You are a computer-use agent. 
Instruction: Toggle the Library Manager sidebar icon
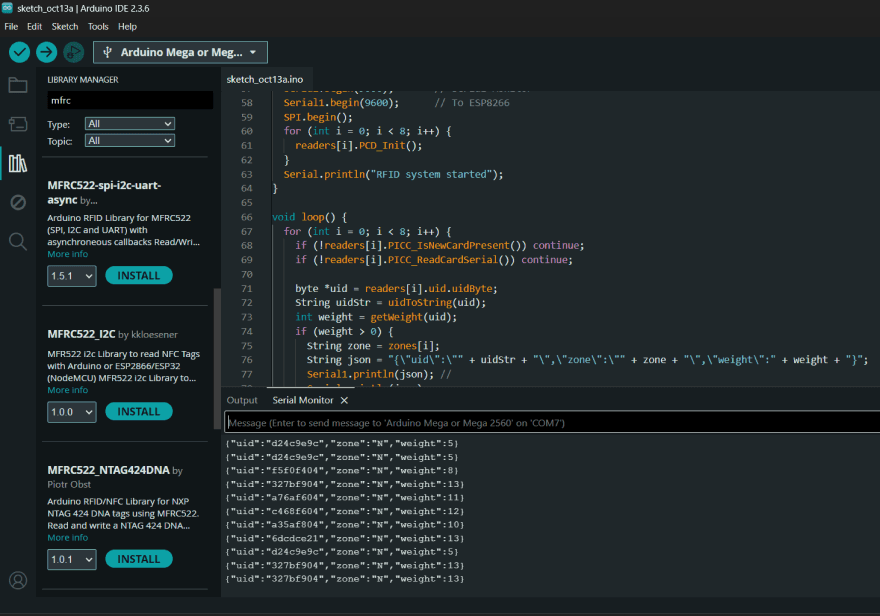(x=18, y=163)
